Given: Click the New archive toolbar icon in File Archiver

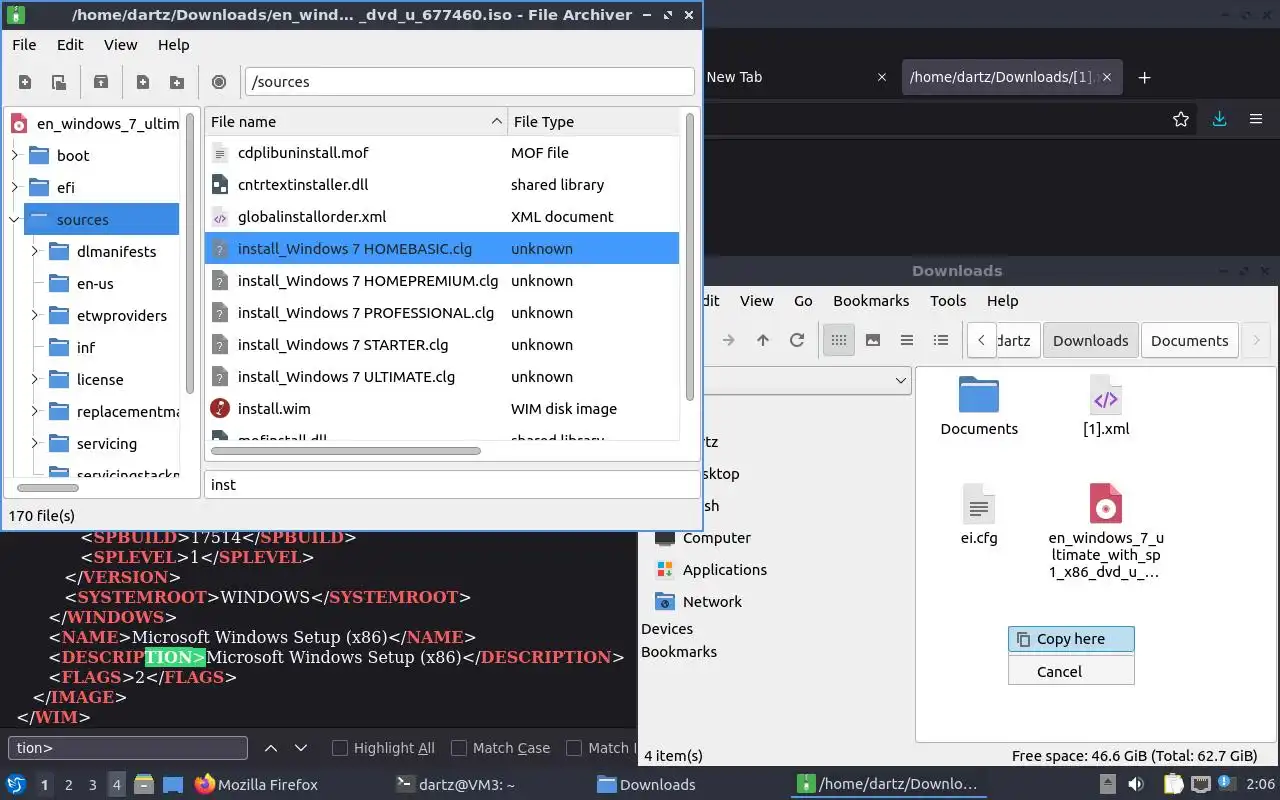Looking at the screenshot, I should click(25, 82).
